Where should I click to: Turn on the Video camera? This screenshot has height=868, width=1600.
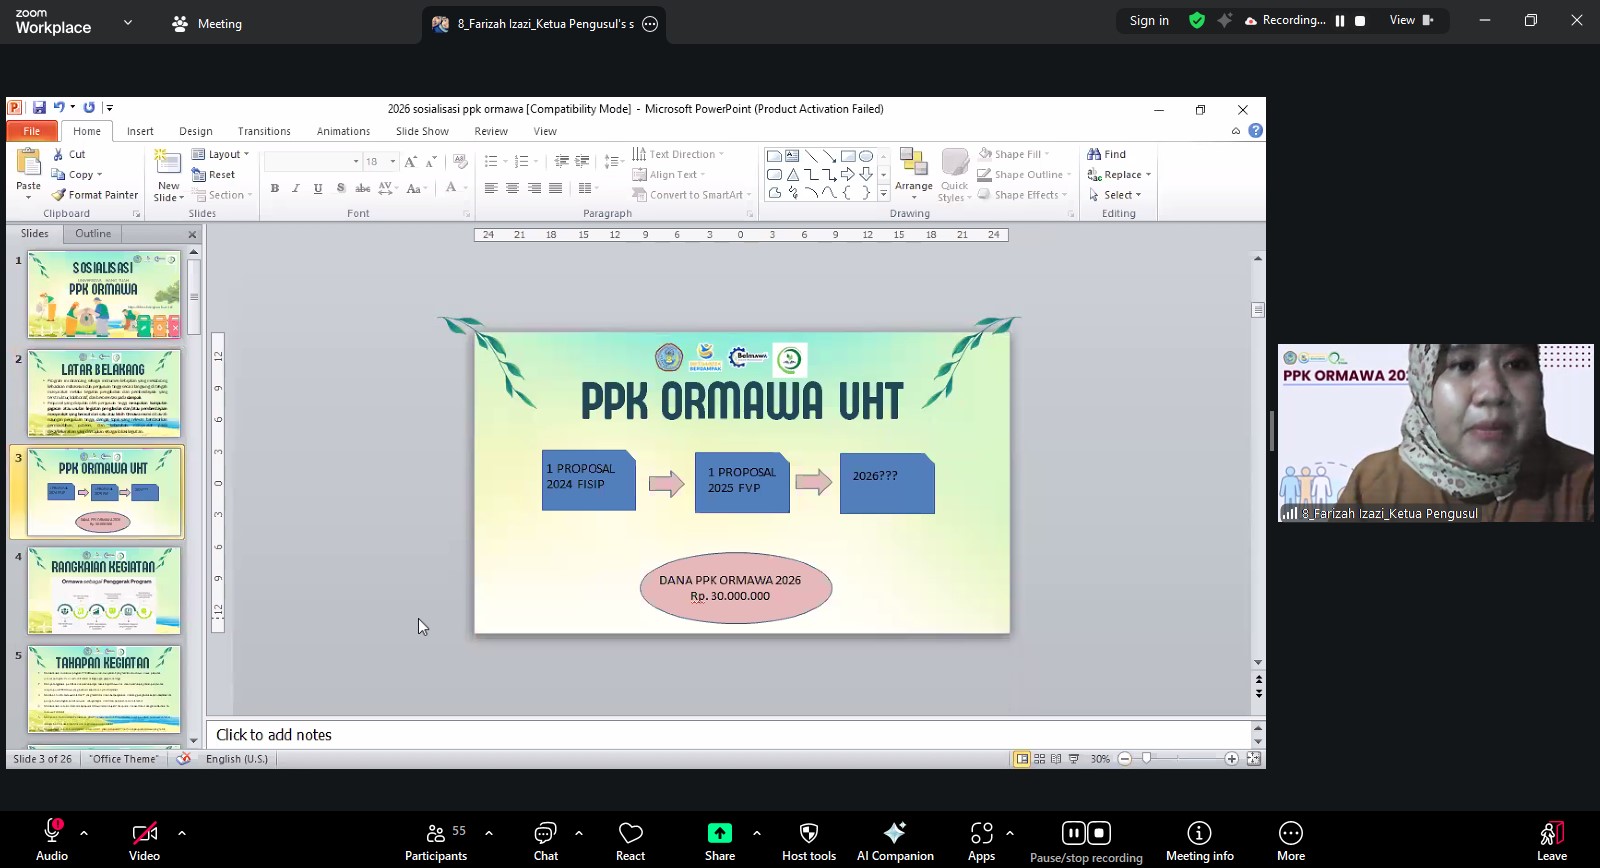[144, 834]
